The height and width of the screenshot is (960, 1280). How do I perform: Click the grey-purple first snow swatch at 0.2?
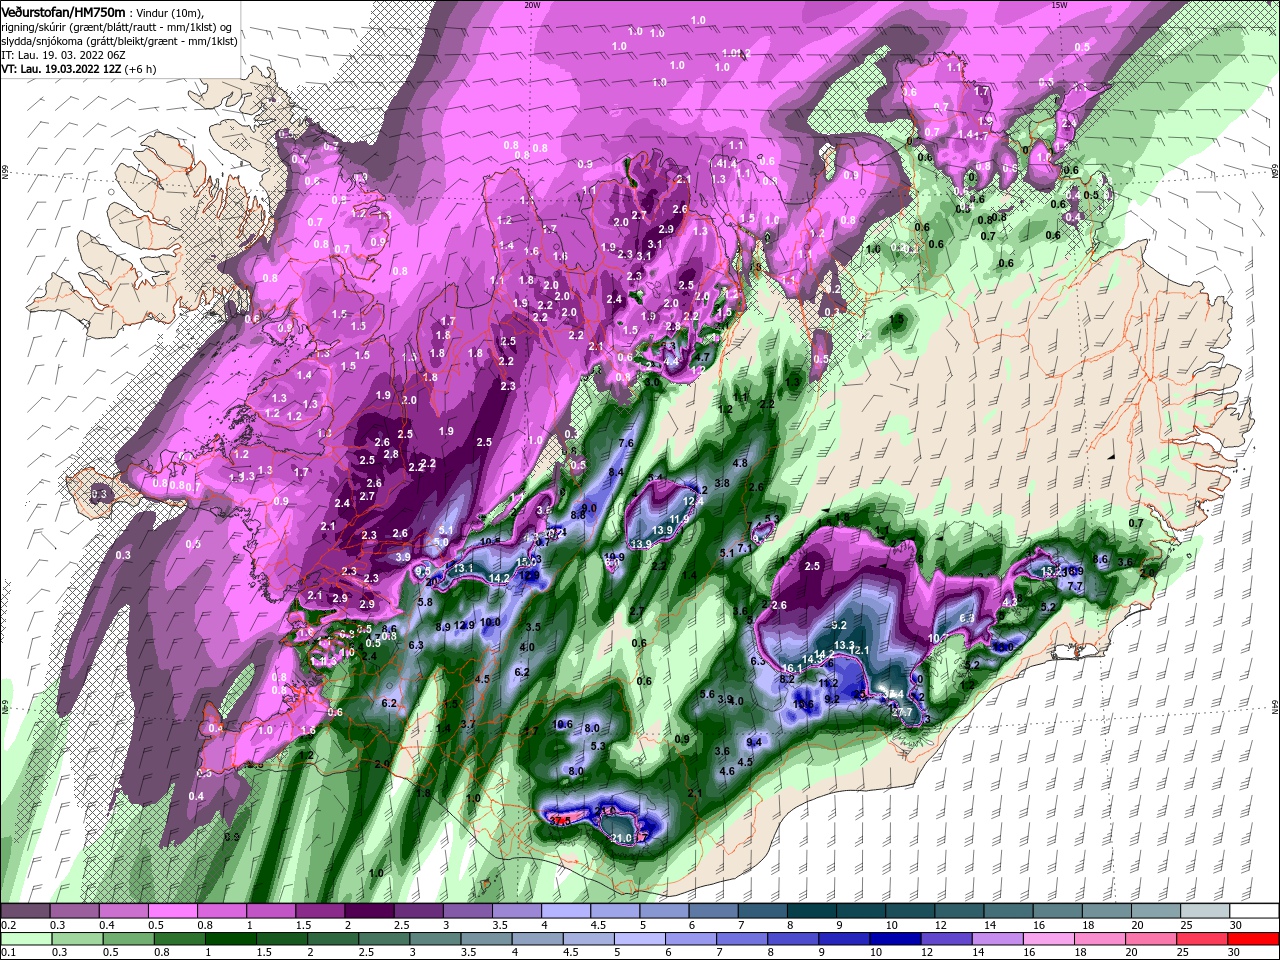25,911
